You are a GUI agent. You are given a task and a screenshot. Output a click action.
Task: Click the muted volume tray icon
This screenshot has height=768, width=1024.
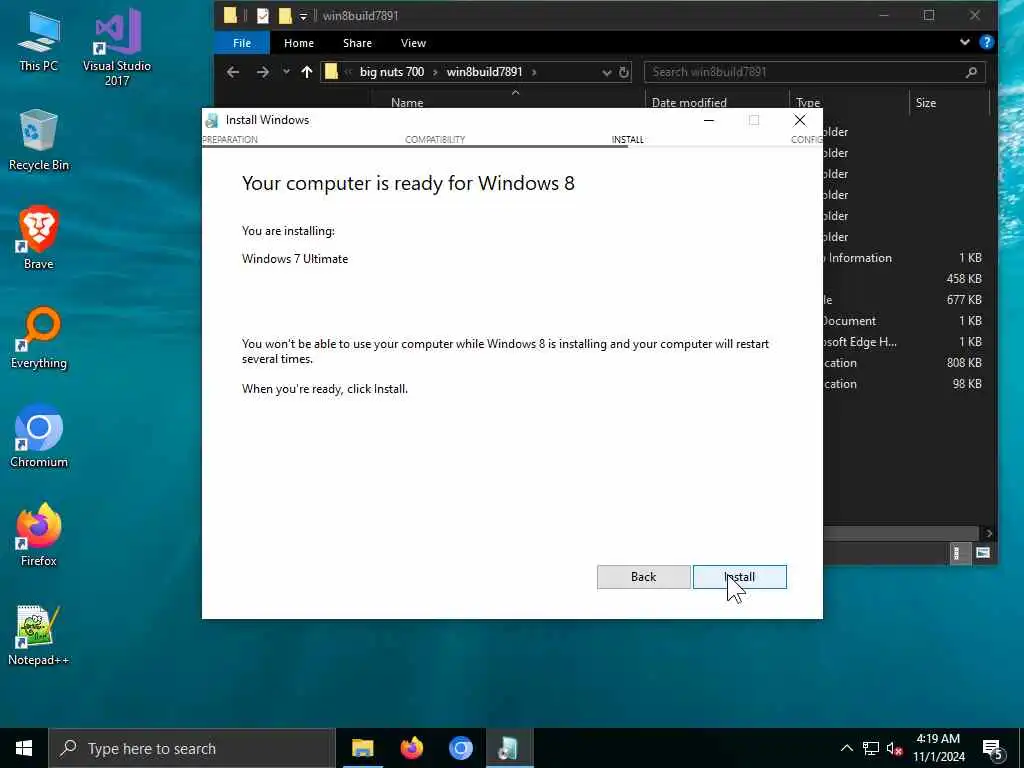pyautogui.click(x=894, y=748)
